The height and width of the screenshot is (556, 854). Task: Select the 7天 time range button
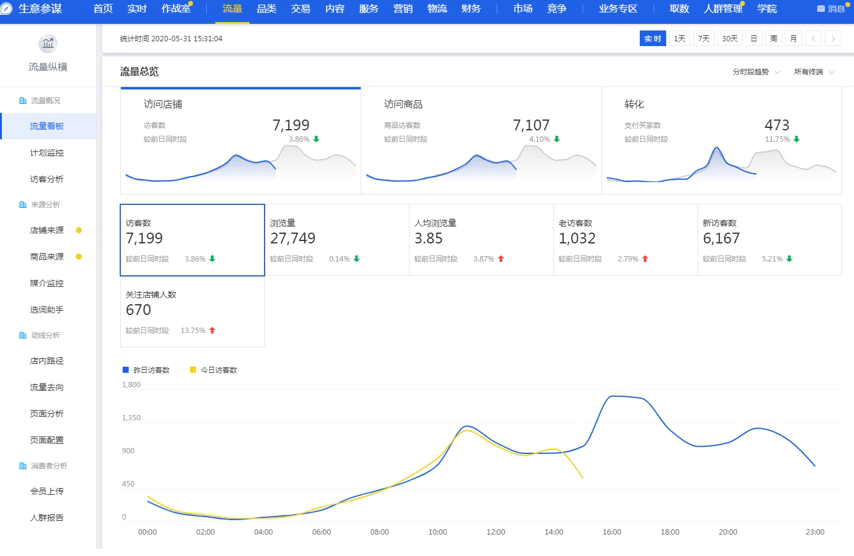click(704, 39)
